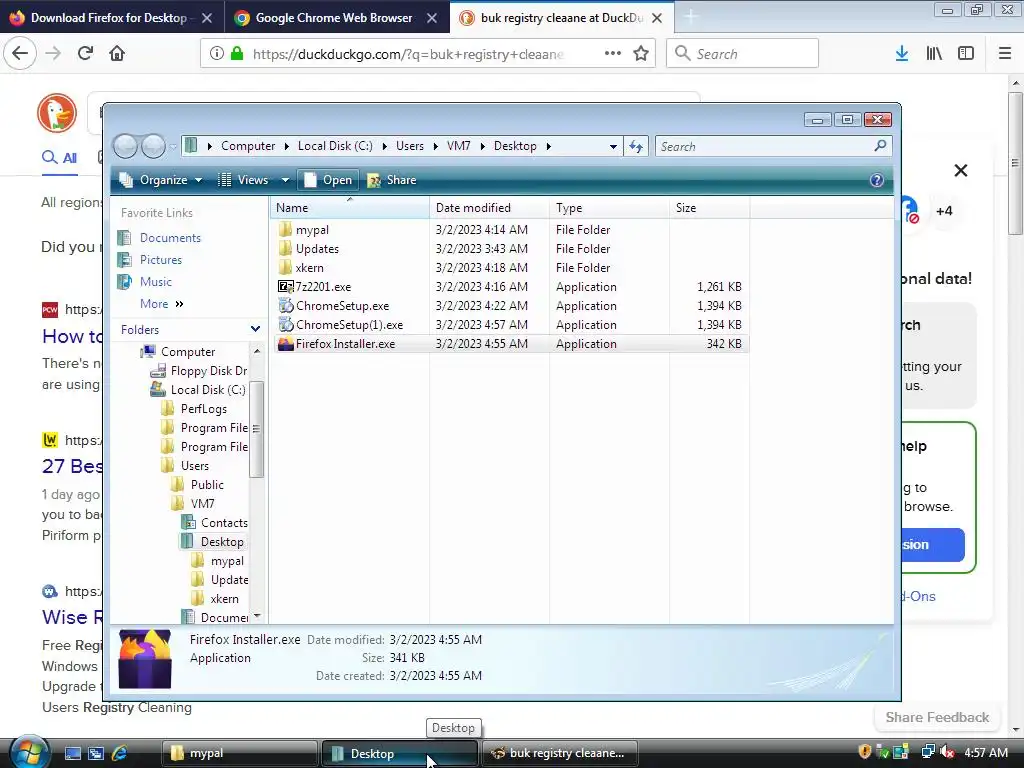Screen dimensions: 1024x768
Task: Open Documents favorite link
Action: coord(170,238)
